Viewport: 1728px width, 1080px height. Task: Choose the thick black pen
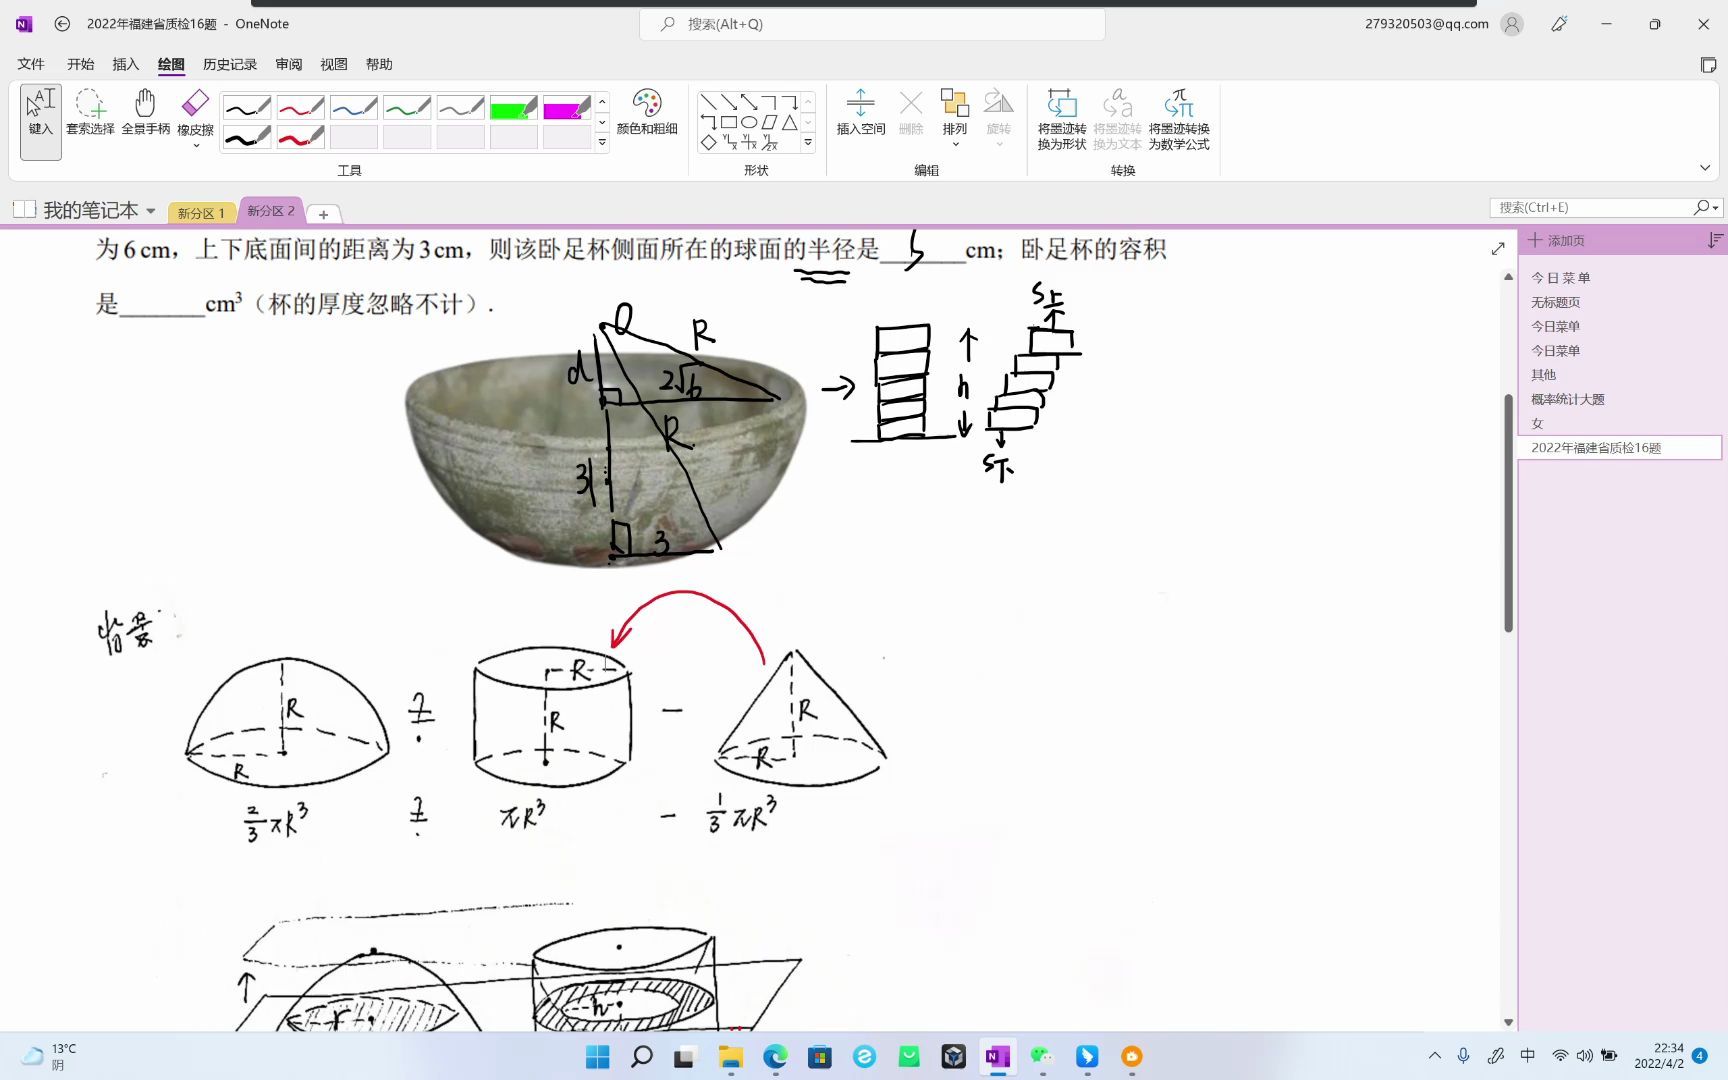click(x=247, y=137)
